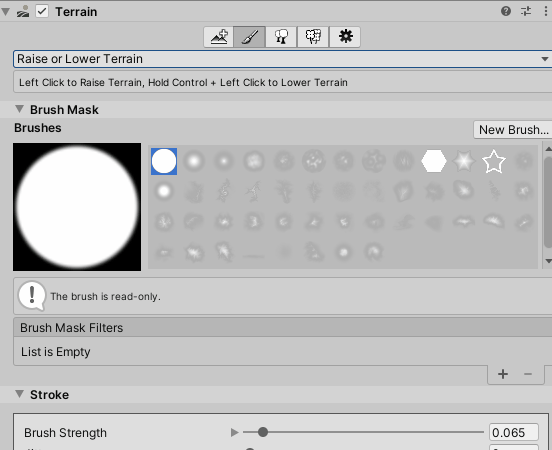The height and width of the screenshot is (450, 552).
Task: Click the Brush Mask Filters header
Action: coord(283,327)
